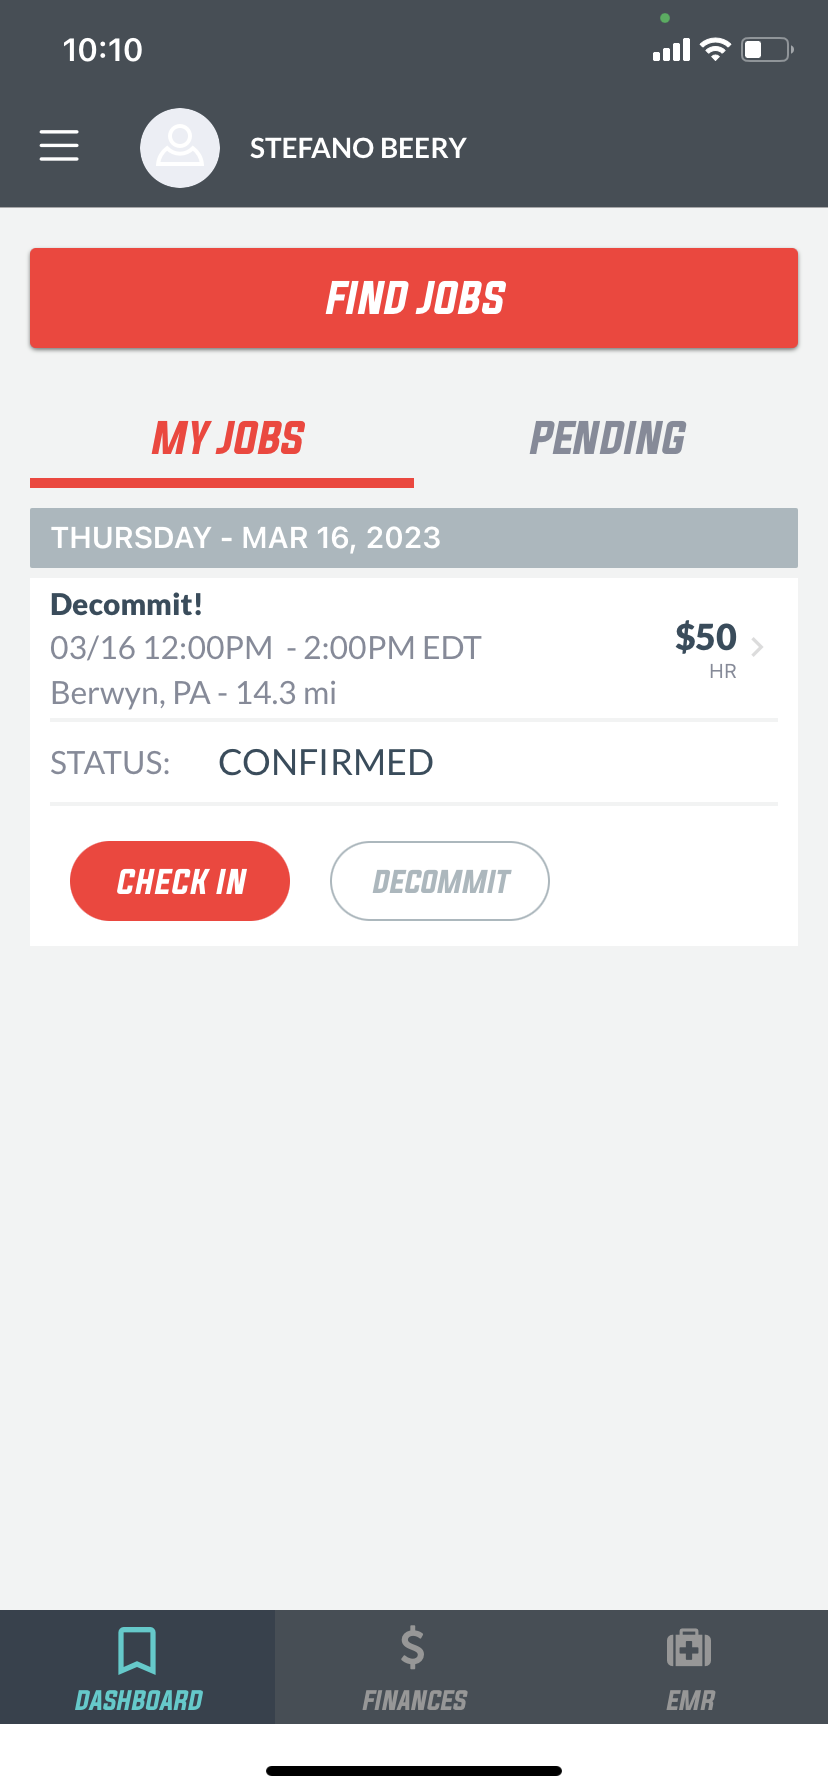
Task: Open the EMR medical kit icon
Action: tap(689, 1648)
